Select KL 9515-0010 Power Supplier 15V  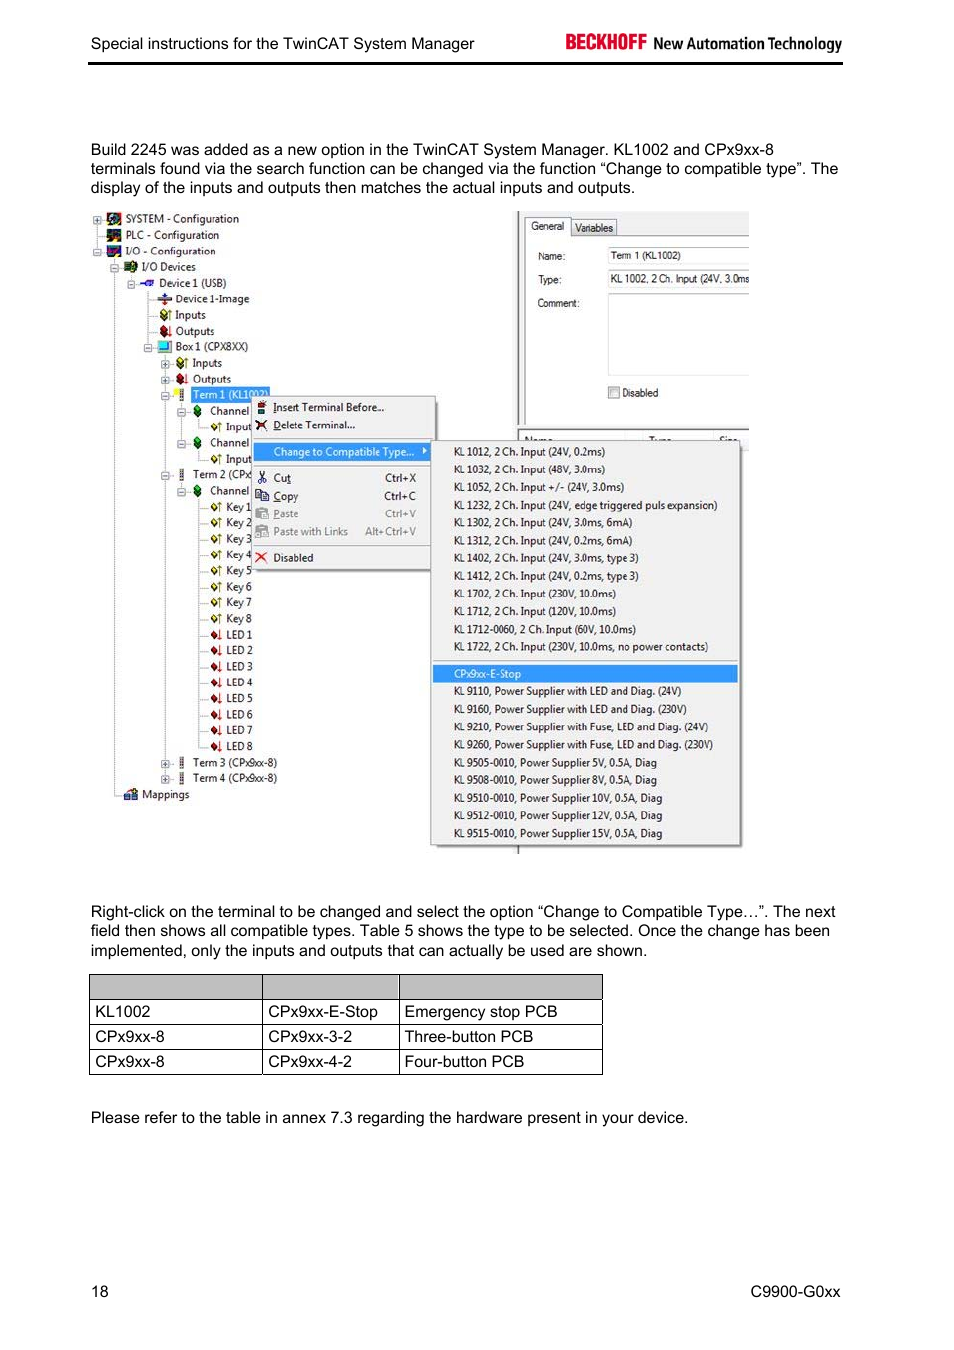(585, 833)
